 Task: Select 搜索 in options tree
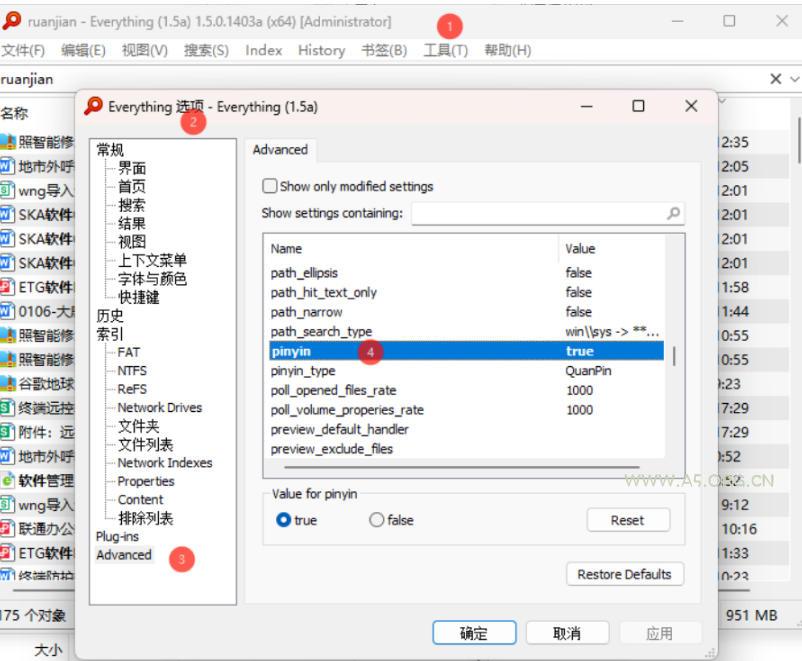(x=132, y=205)
